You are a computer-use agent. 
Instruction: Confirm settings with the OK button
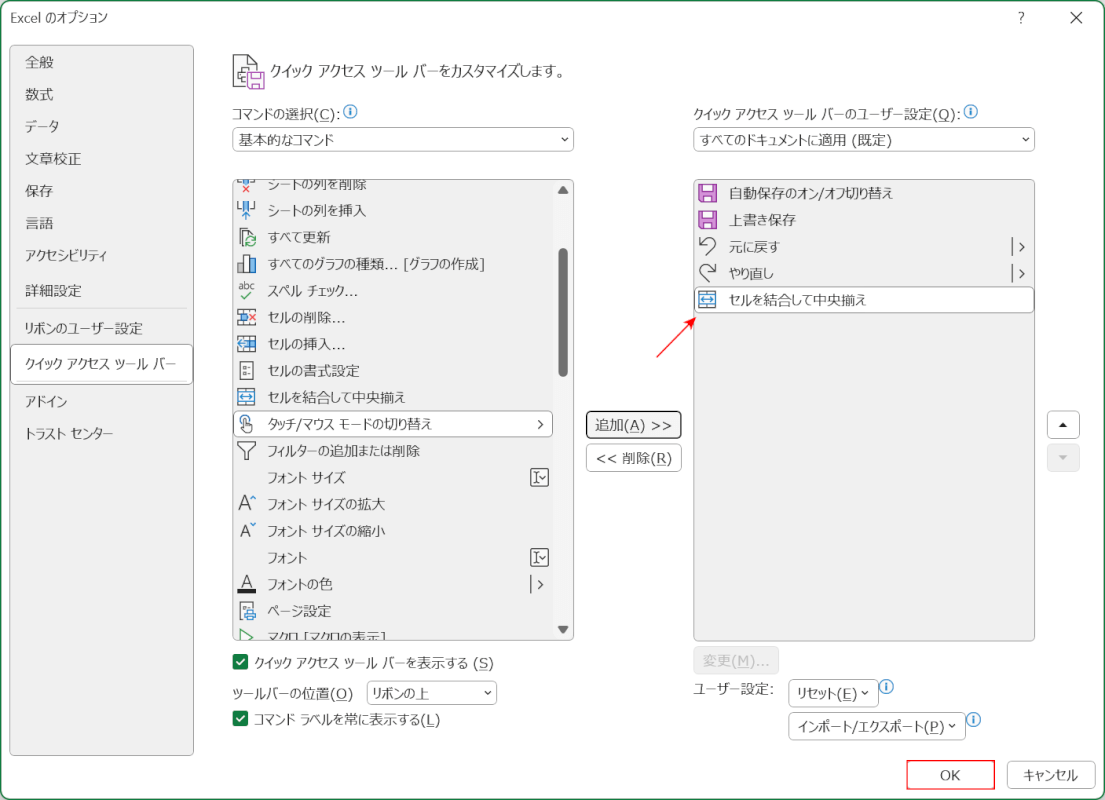point(949,774)
